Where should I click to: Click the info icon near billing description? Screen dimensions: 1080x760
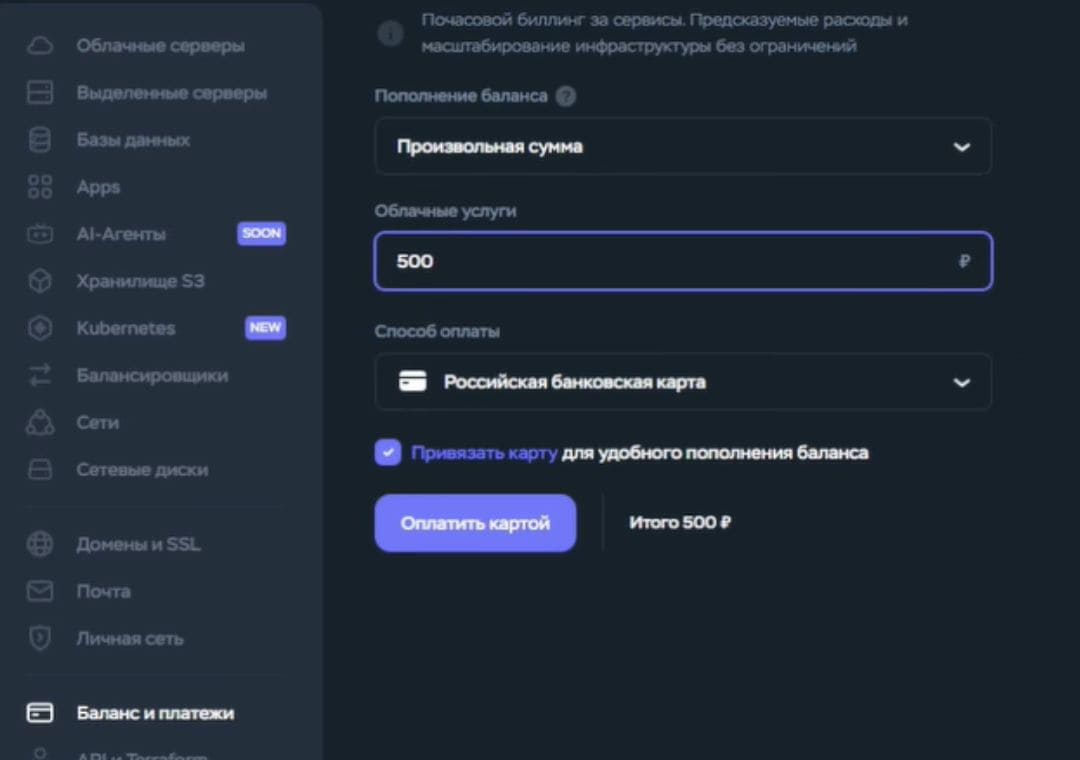coord(390,34)
